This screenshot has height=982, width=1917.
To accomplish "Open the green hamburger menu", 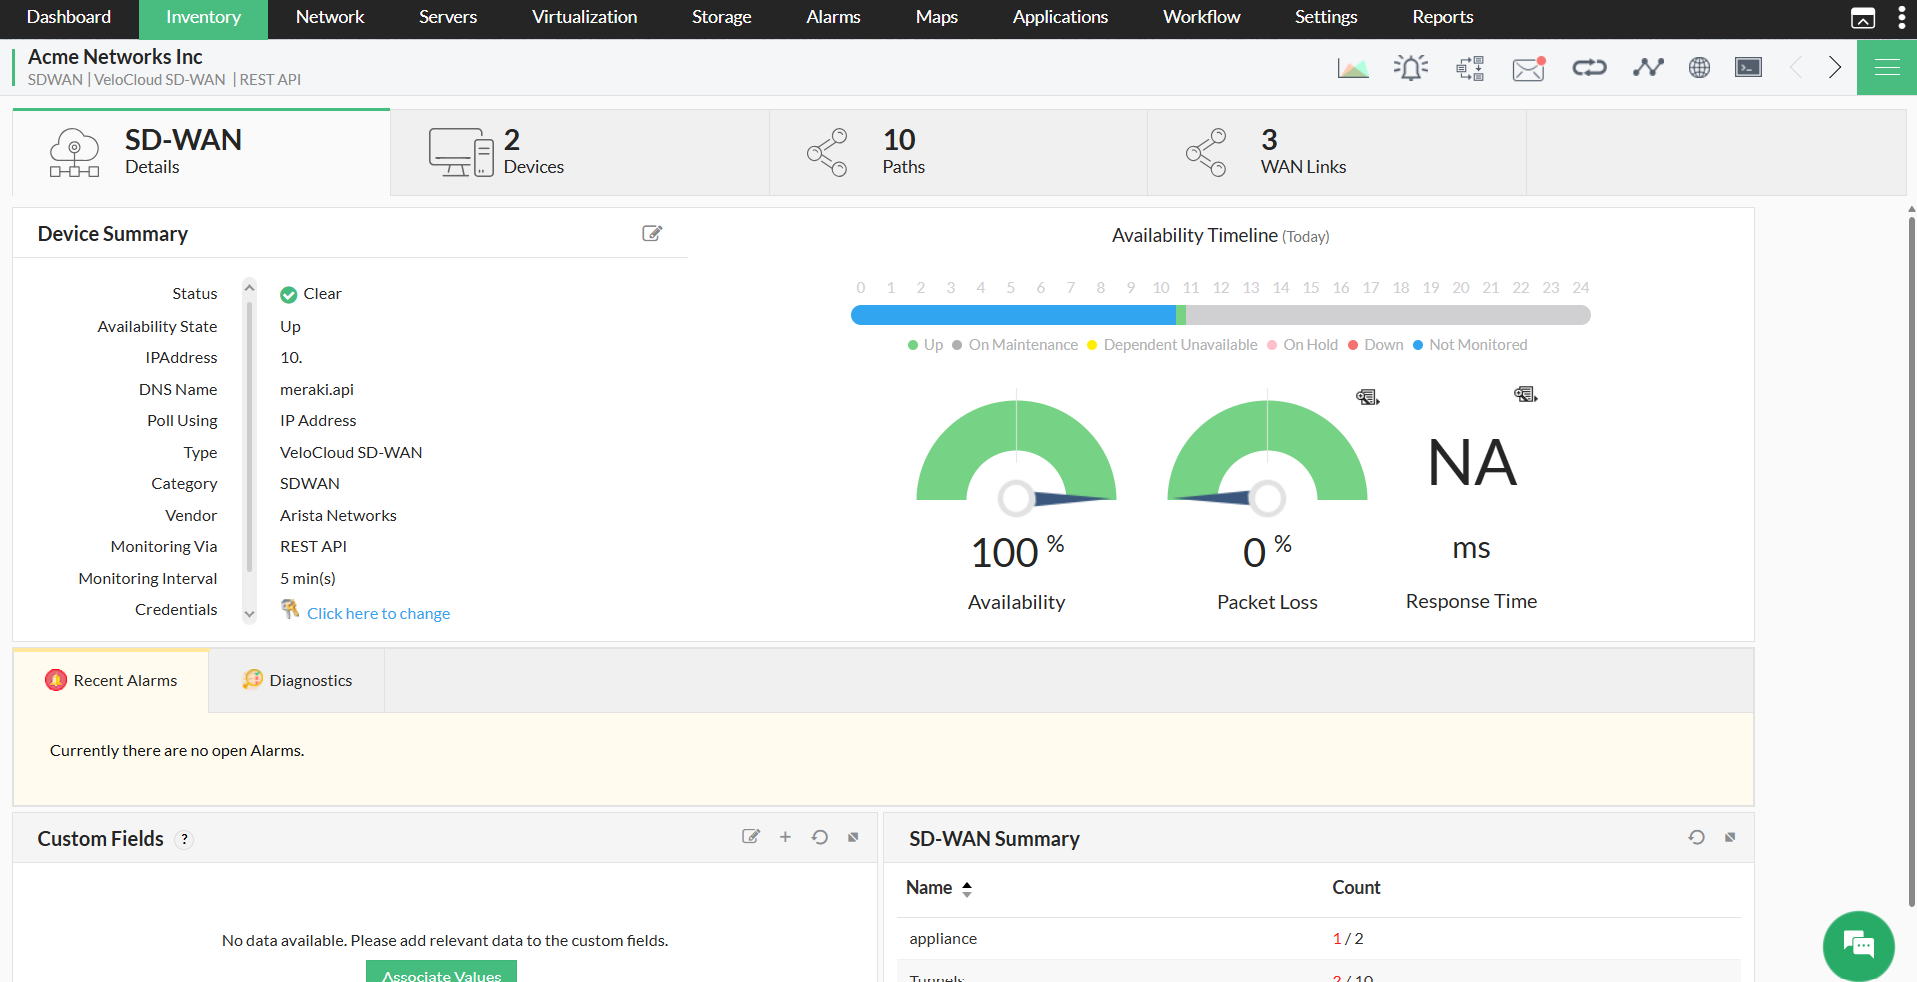I will [x=1887, y=67].
